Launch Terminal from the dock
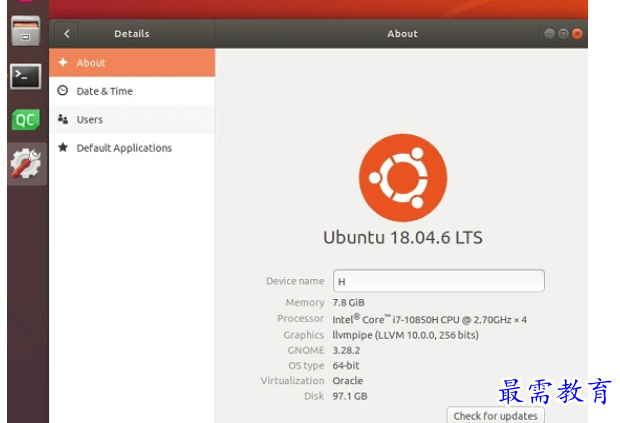 click(x=26, y=76)
